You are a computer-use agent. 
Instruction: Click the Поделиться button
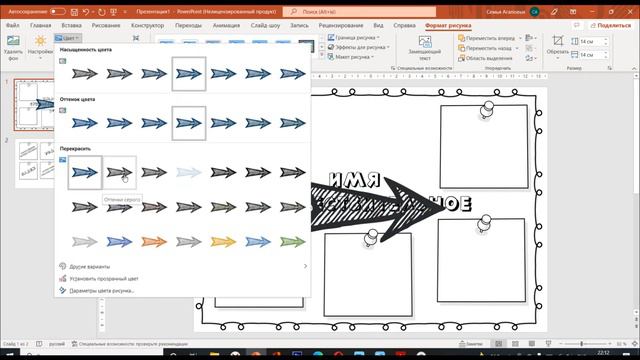(x=611, y=25)
